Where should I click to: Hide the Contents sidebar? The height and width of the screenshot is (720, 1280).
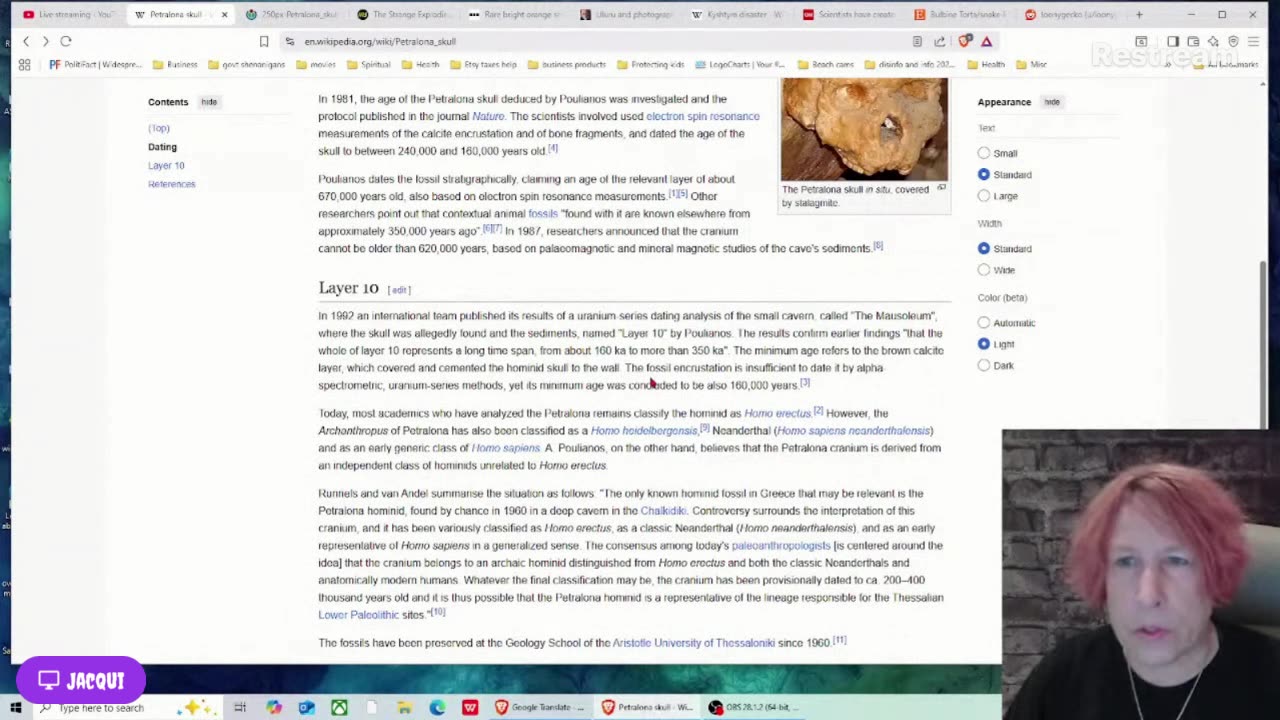click(208, 102)
